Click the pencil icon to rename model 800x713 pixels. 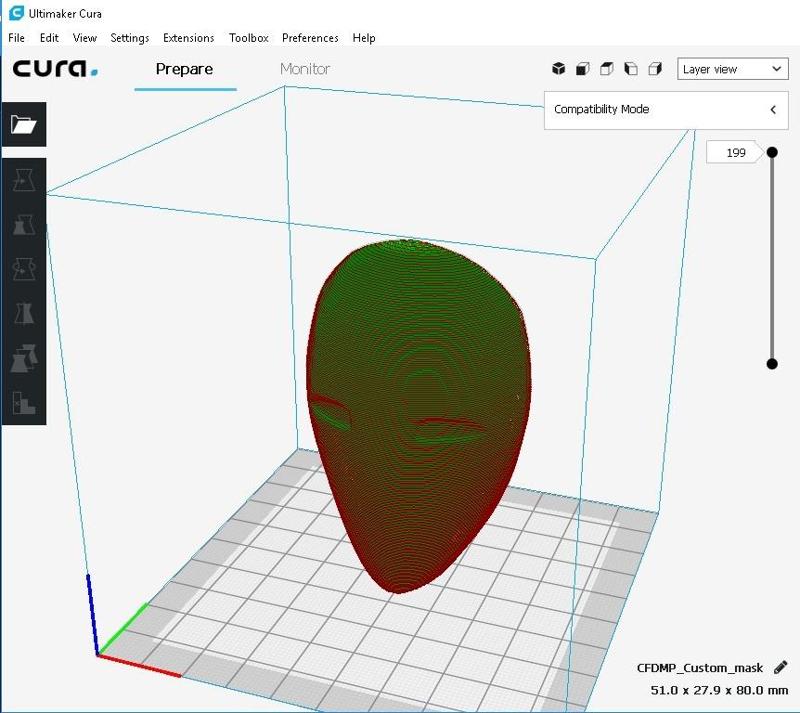pyautogui.click(x=780, y=667)
